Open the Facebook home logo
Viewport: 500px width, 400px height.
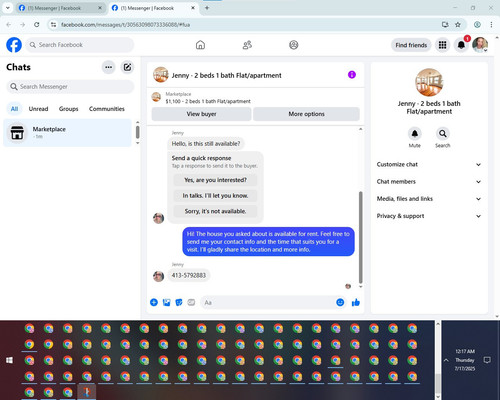coord(14,45)
